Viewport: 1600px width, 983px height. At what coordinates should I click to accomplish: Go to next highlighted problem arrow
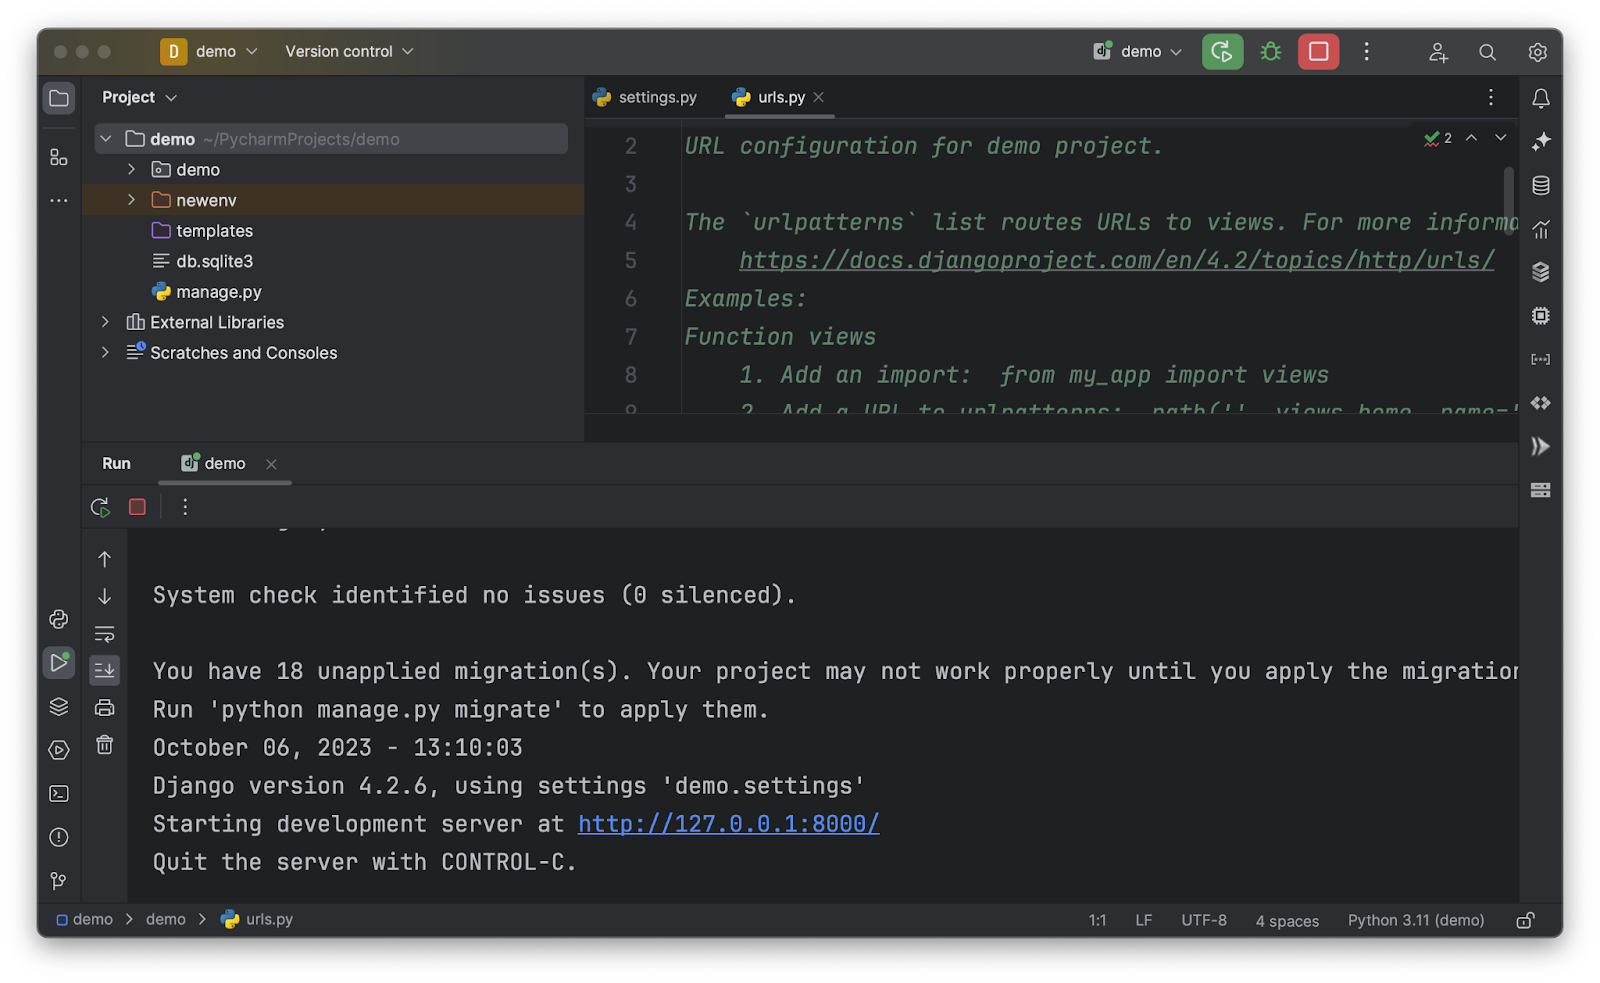[1500, 138]
